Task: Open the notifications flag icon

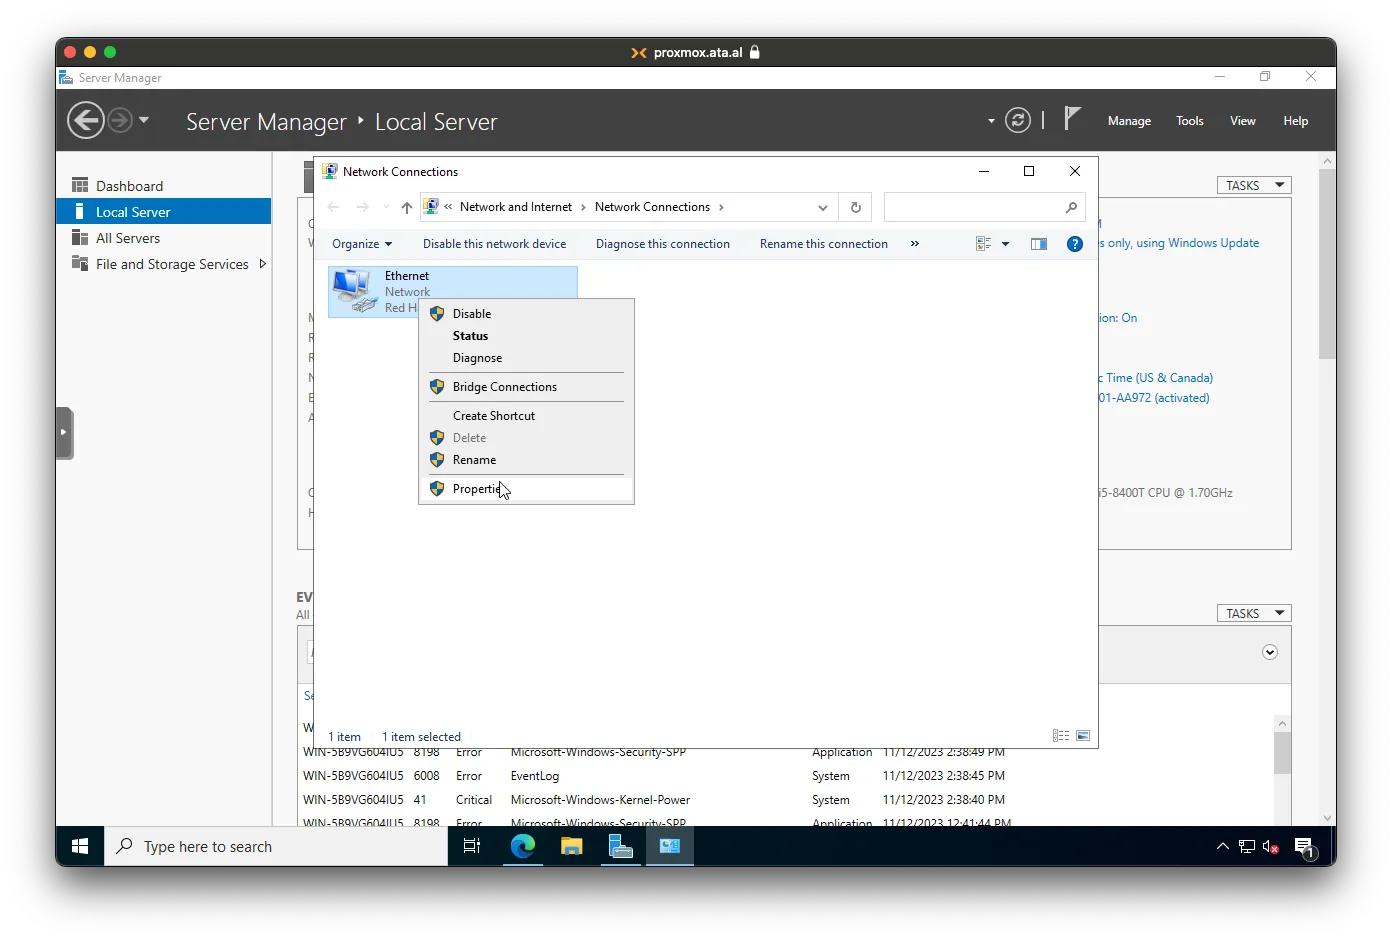Action: coord(1072,119)
